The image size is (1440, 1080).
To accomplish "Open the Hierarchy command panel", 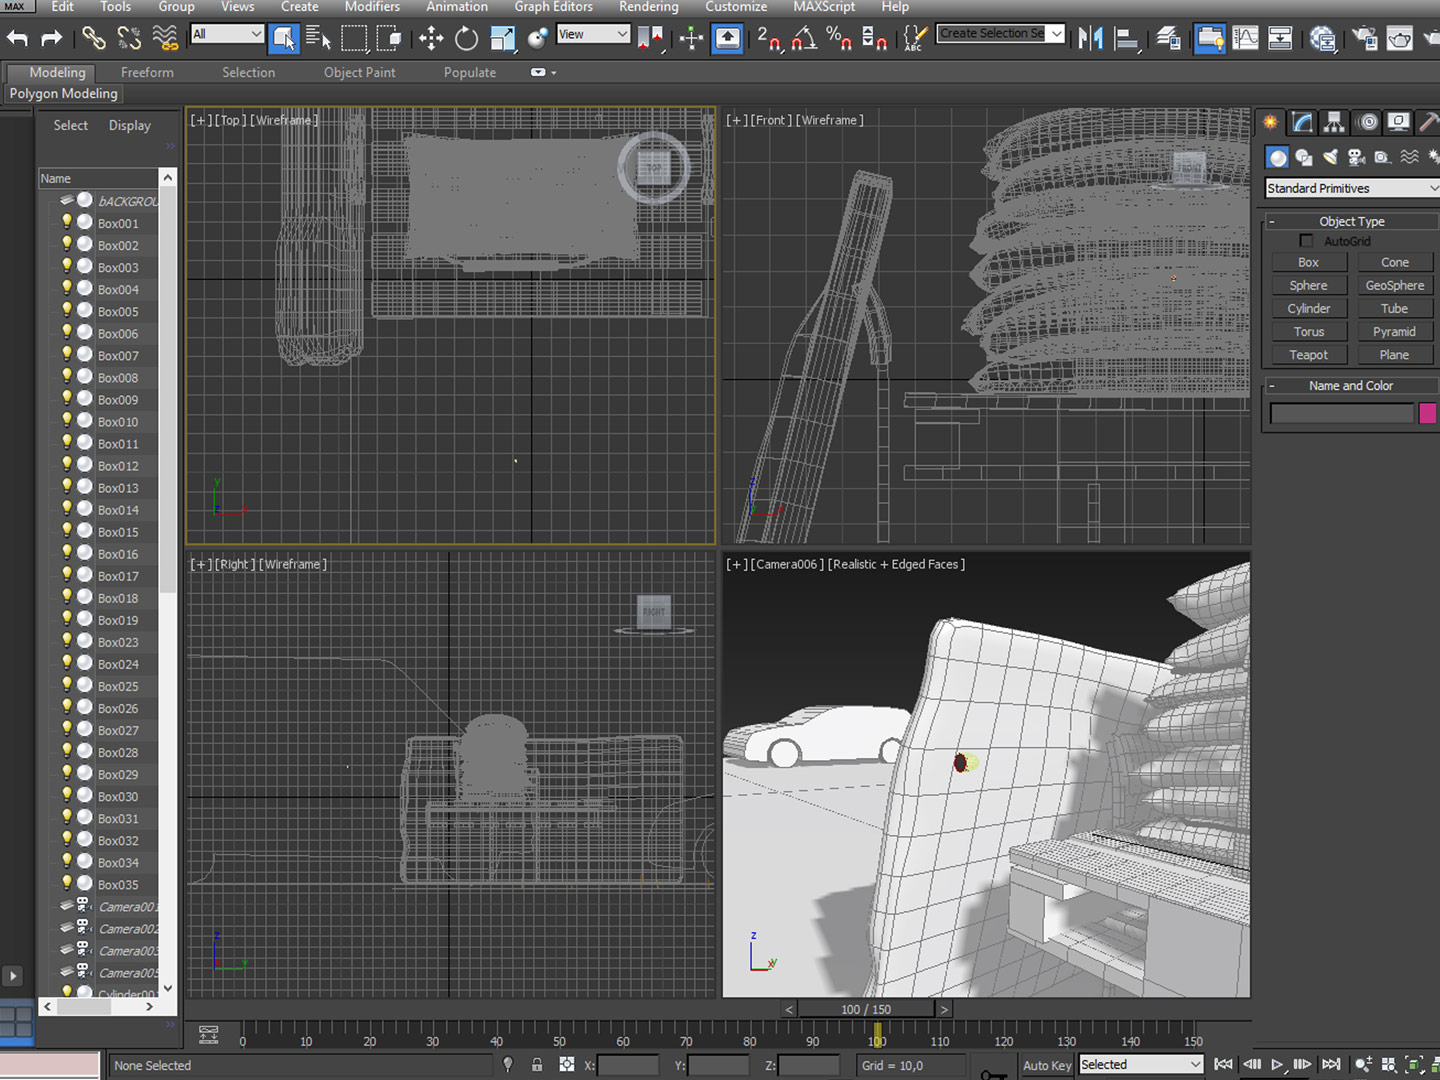I will (x=1334, y=122).
